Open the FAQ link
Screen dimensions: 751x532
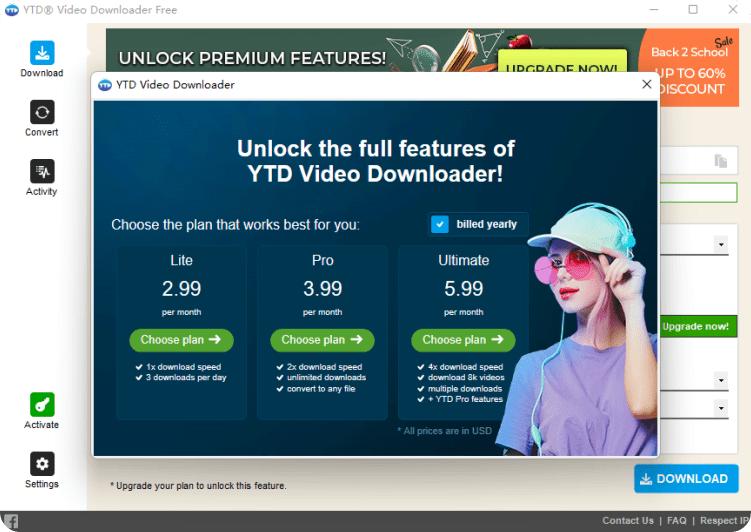click(x=677, y=521)
